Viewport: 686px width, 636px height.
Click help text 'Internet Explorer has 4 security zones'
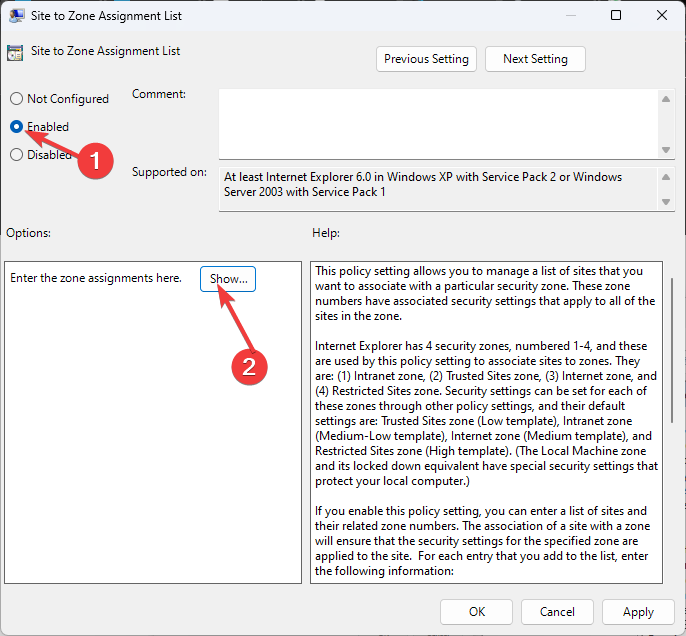(413, 346)
